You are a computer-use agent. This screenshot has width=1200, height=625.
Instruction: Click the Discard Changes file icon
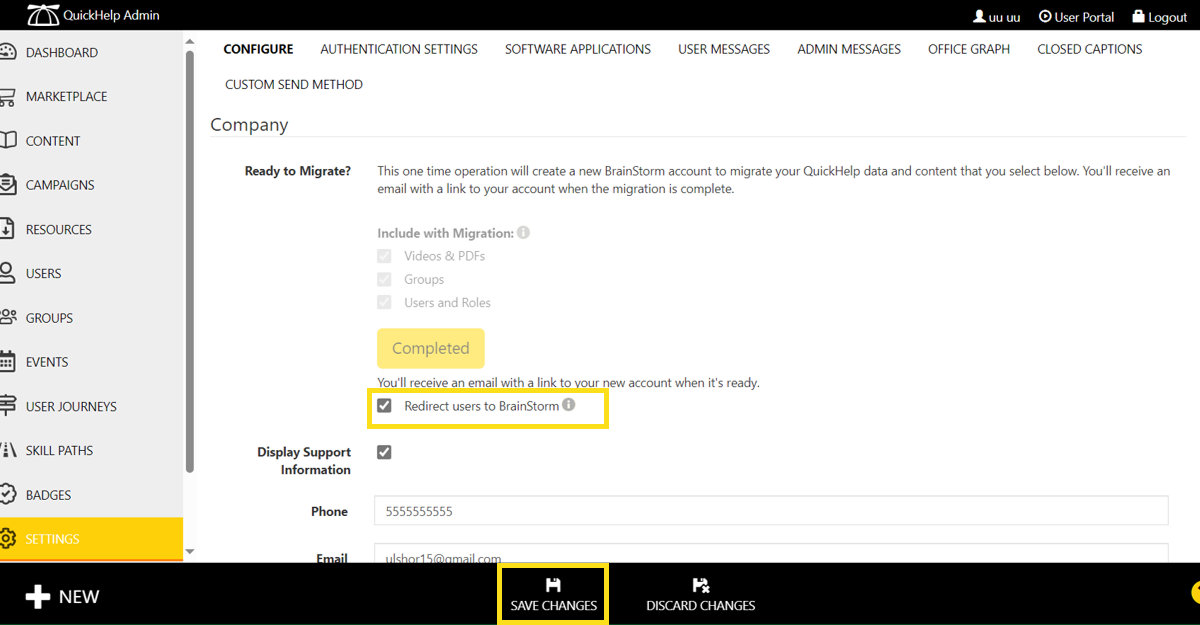pos(701,585)
